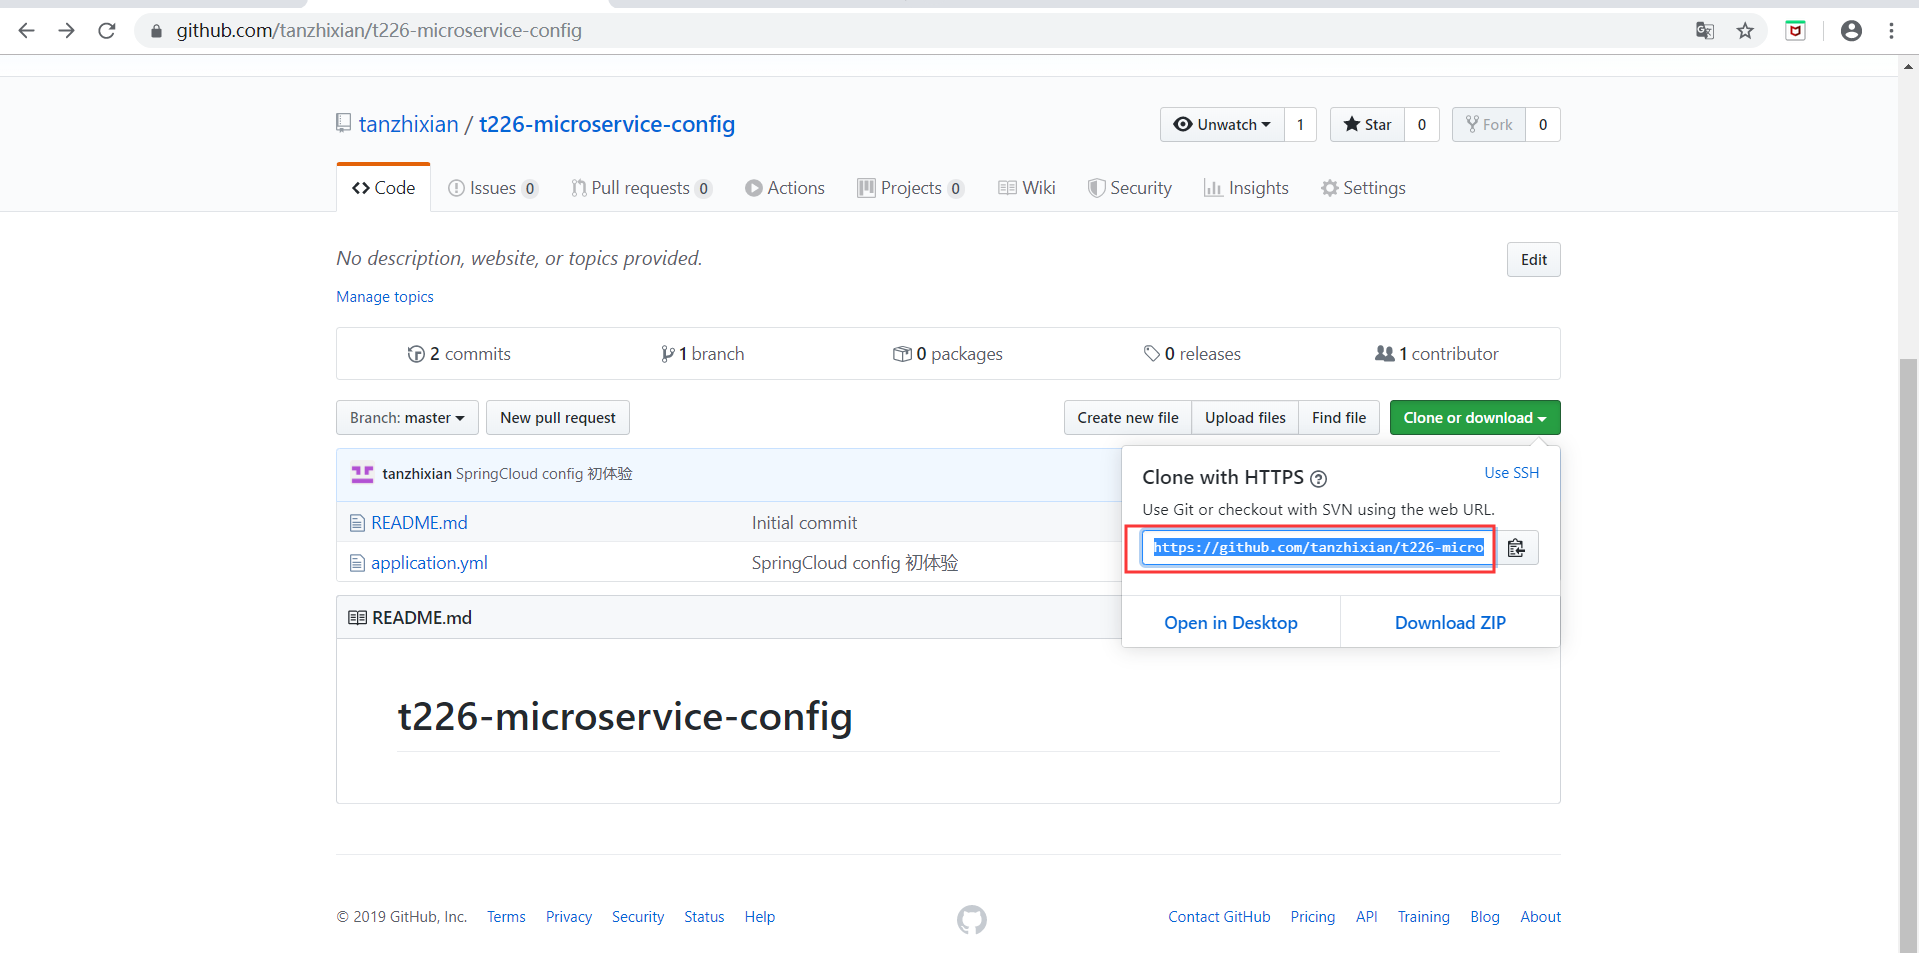Open the Issues tab
Screen dimensions: 1919x953
click(493, 188)
